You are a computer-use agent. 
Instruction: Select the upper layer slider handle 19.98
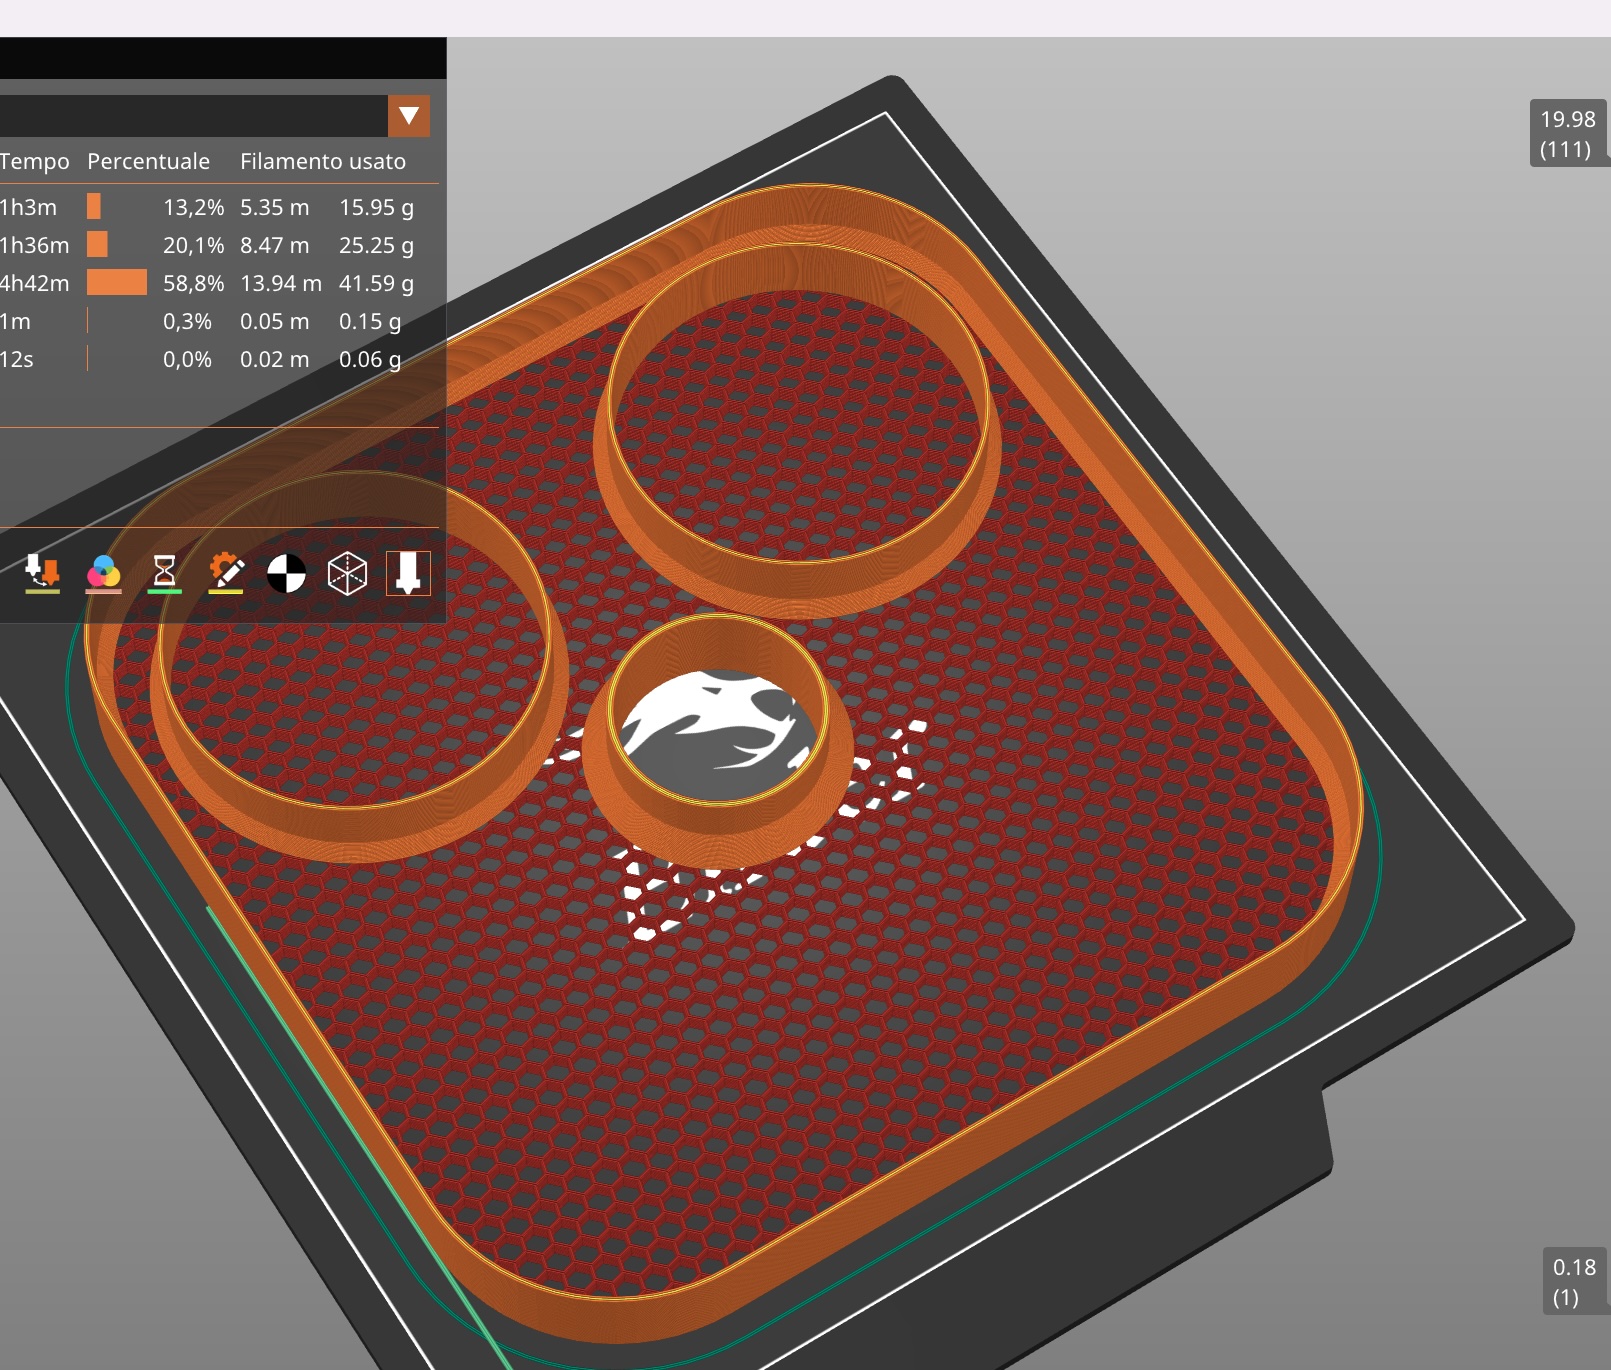pos(1568,133)
